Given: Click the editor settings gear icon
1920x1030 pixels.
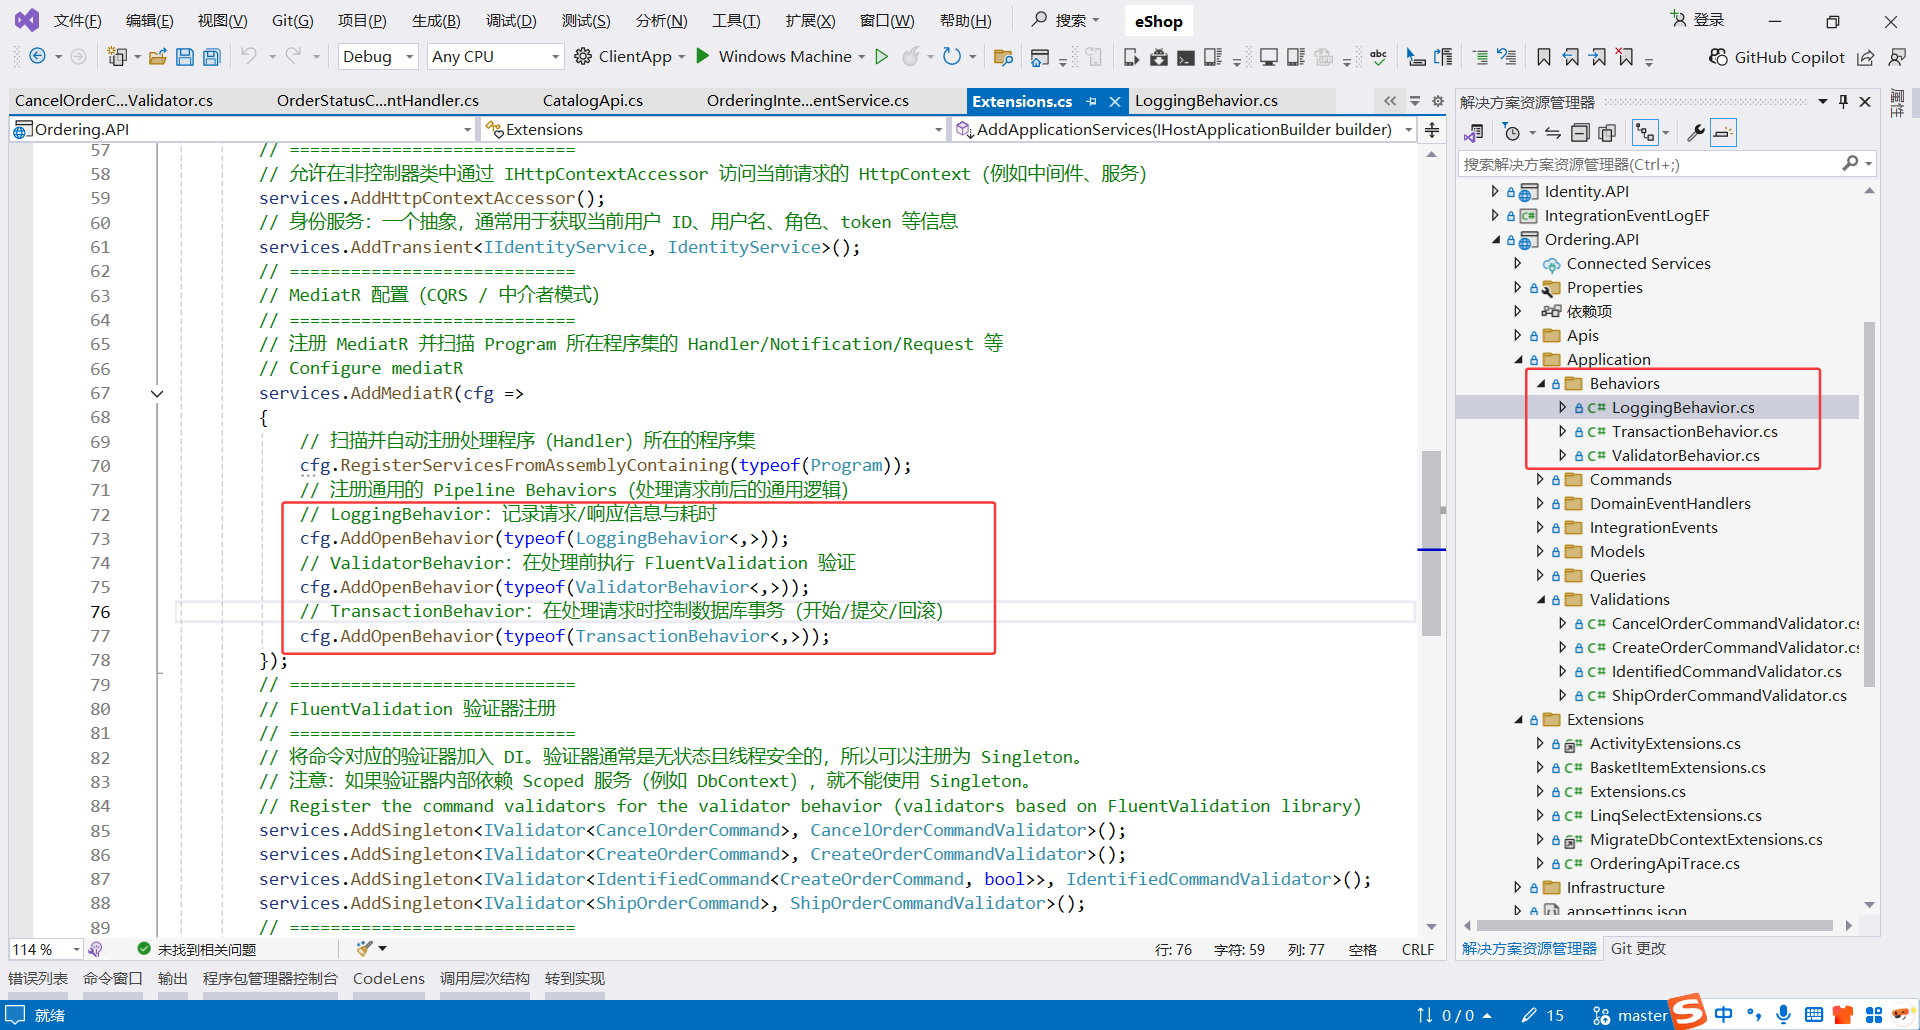Looking at the screenshot, I should point(1438,101).
